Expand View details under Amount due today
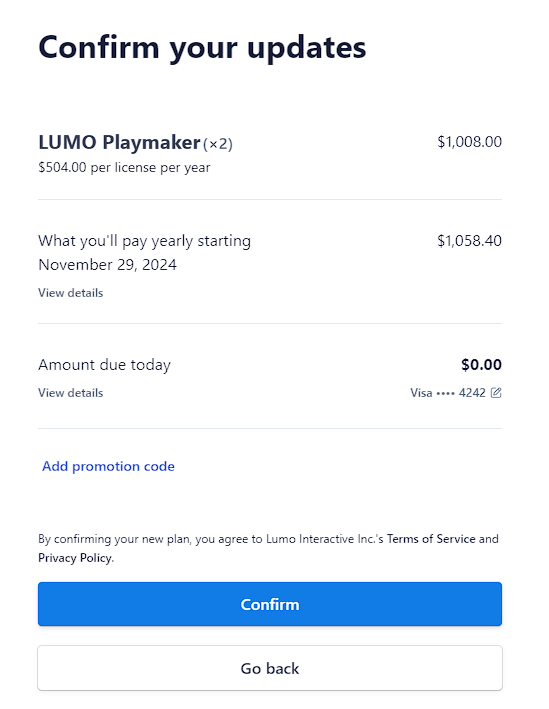Viewport: 549px width, 709px height. pyautogui.click(x=71, y=393)
